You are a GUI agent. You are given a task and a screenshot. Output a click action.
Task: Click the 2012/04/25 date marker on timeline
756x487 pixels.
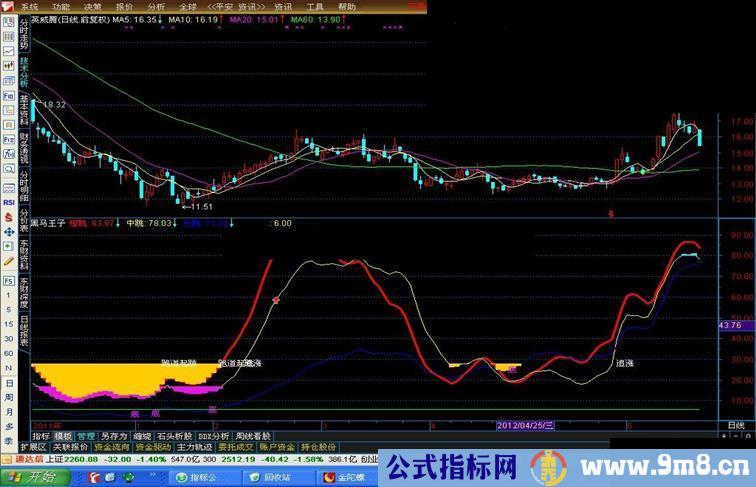pos(525,426)
